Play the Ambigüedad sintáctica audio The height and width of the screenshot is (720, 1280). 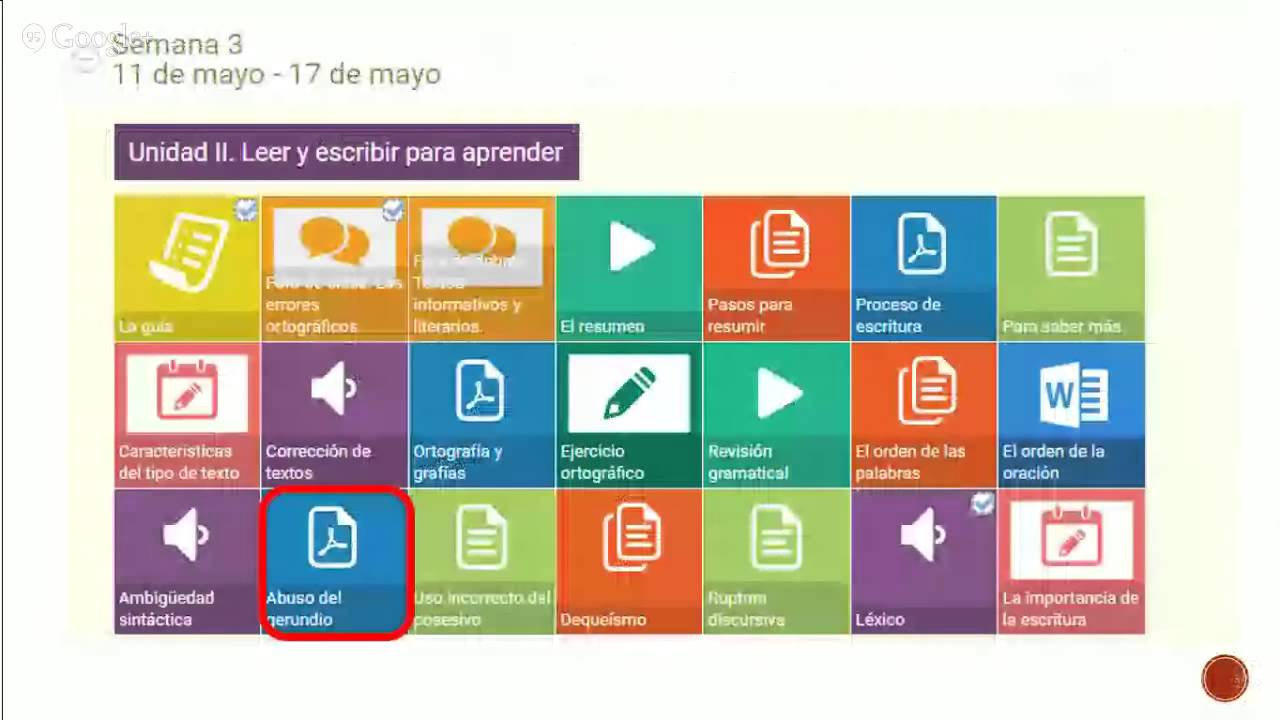point(187,562)
